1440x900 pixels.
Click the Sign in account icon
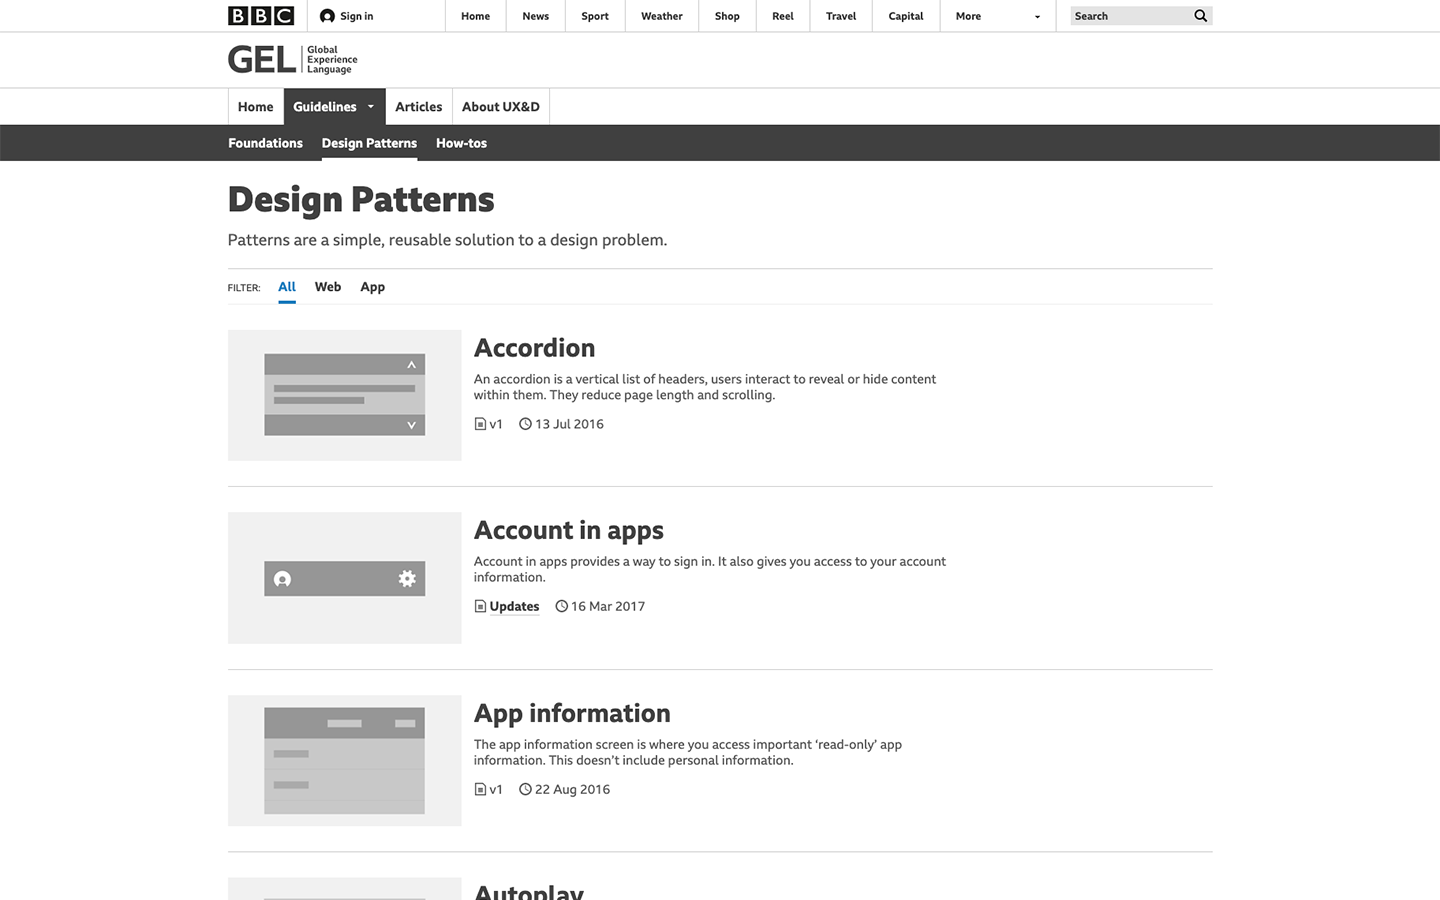327,16
